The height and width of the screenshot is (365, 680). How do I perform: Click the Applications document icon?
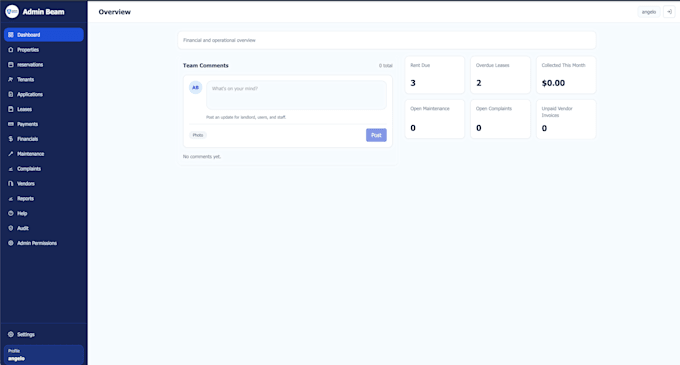[11, 94]
